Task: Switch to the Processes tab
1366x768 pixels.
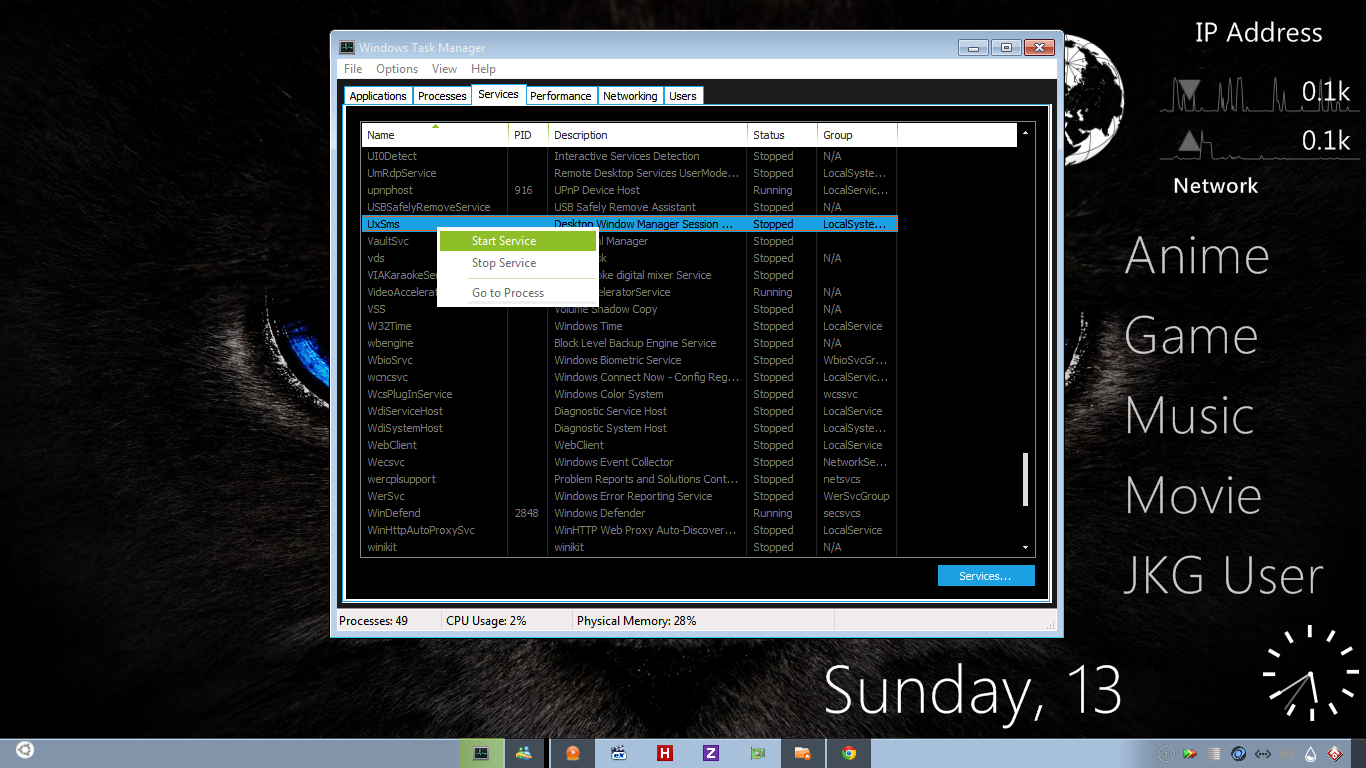Action: tap(442, 96)
